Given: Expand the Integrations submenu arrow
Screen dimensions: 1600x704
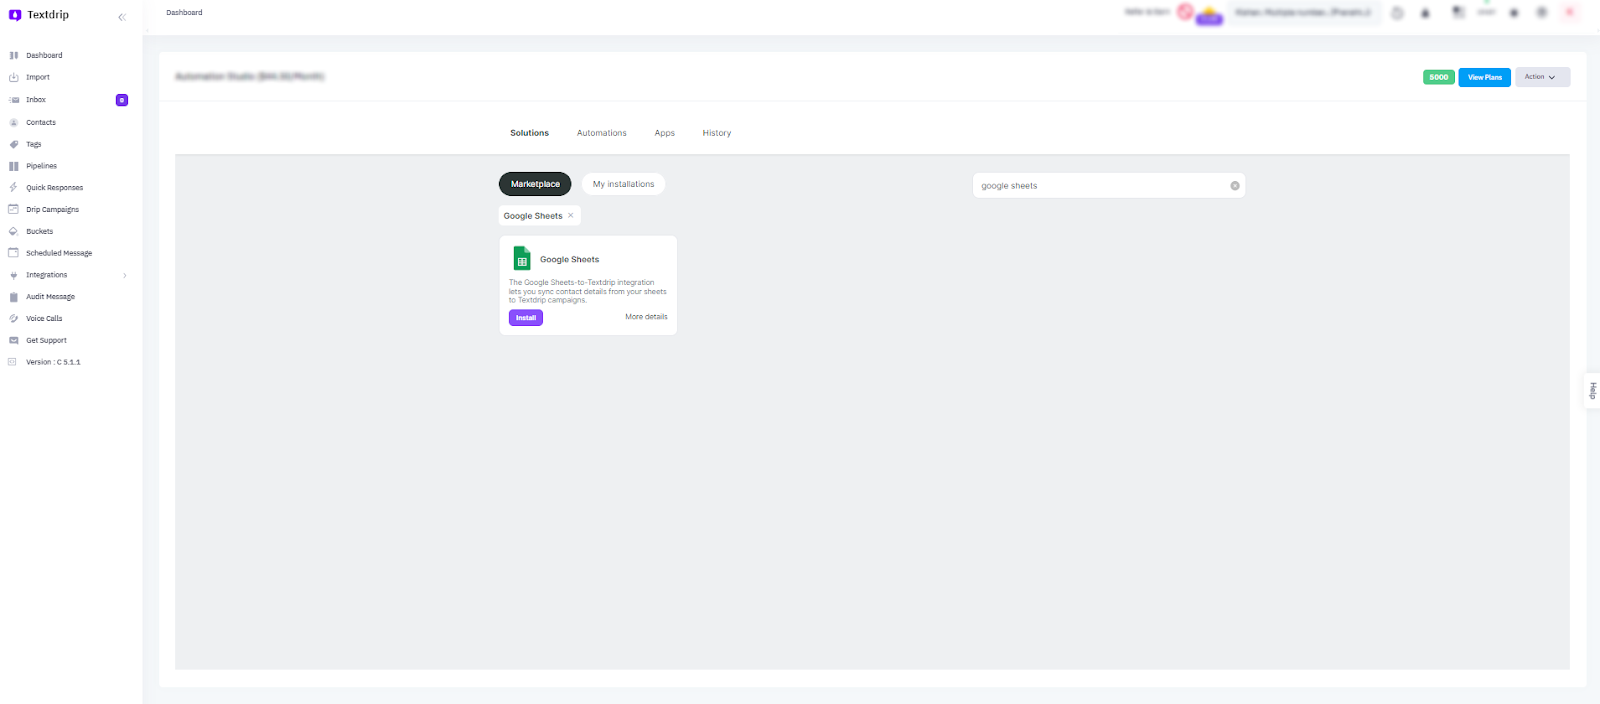Looking at the screenshot, I should 125,275.
